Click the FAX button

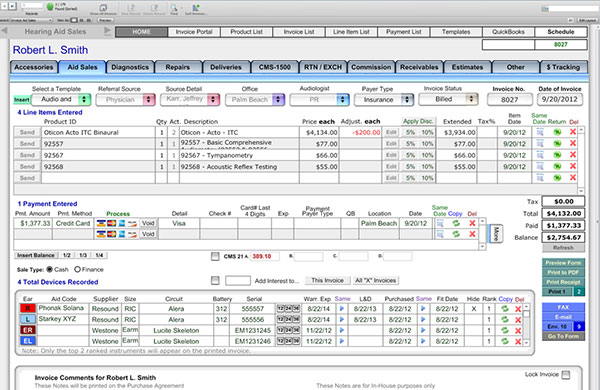(x=563, y=307)
